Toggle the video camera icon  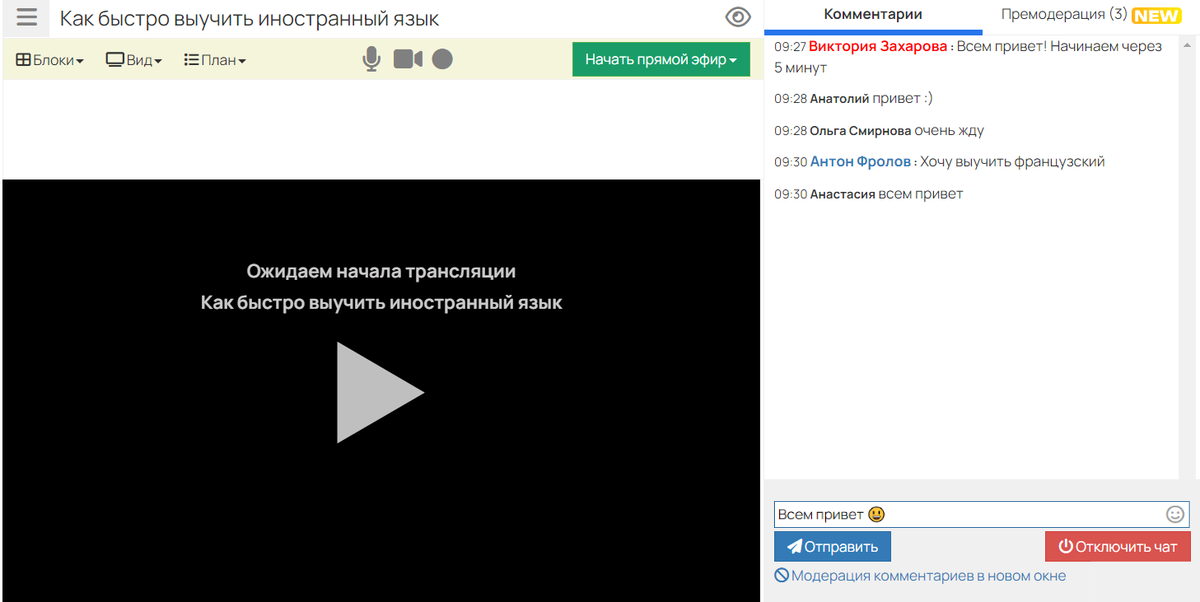408,59
